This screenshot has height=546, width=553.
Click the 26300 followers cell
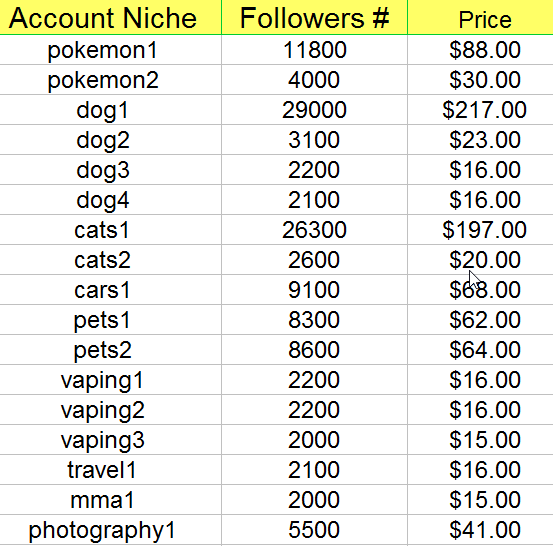click(314, 230)
